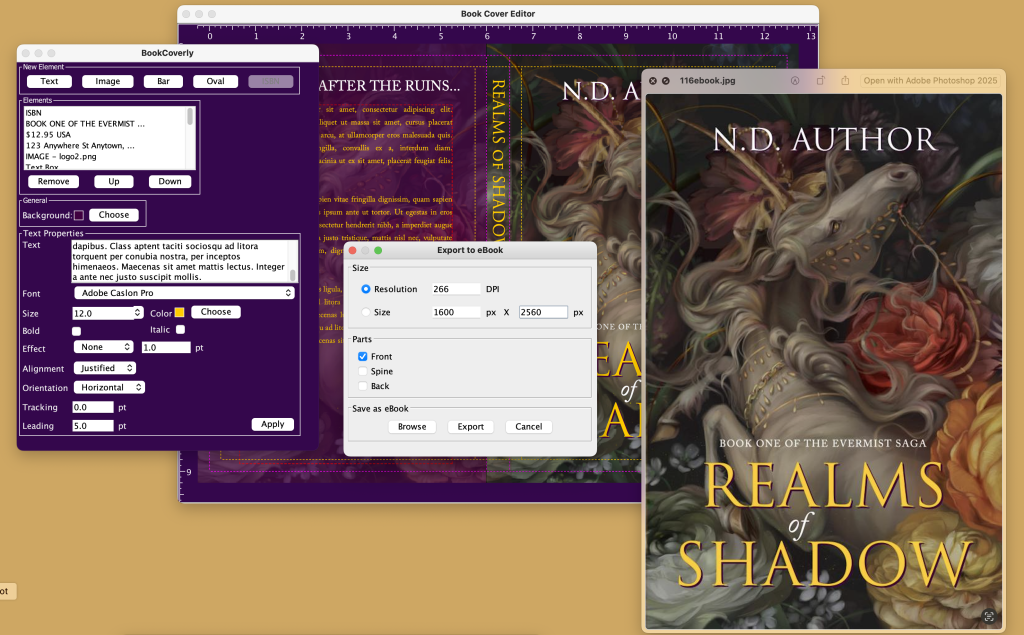1024x635 pixels.
Task: Enable the Italic checkbox in Text Properties
Action: 180,330
